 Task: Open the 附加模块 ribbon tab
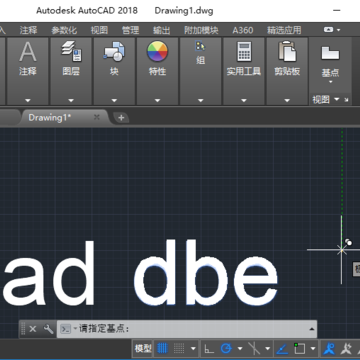[x=201, y=30]
